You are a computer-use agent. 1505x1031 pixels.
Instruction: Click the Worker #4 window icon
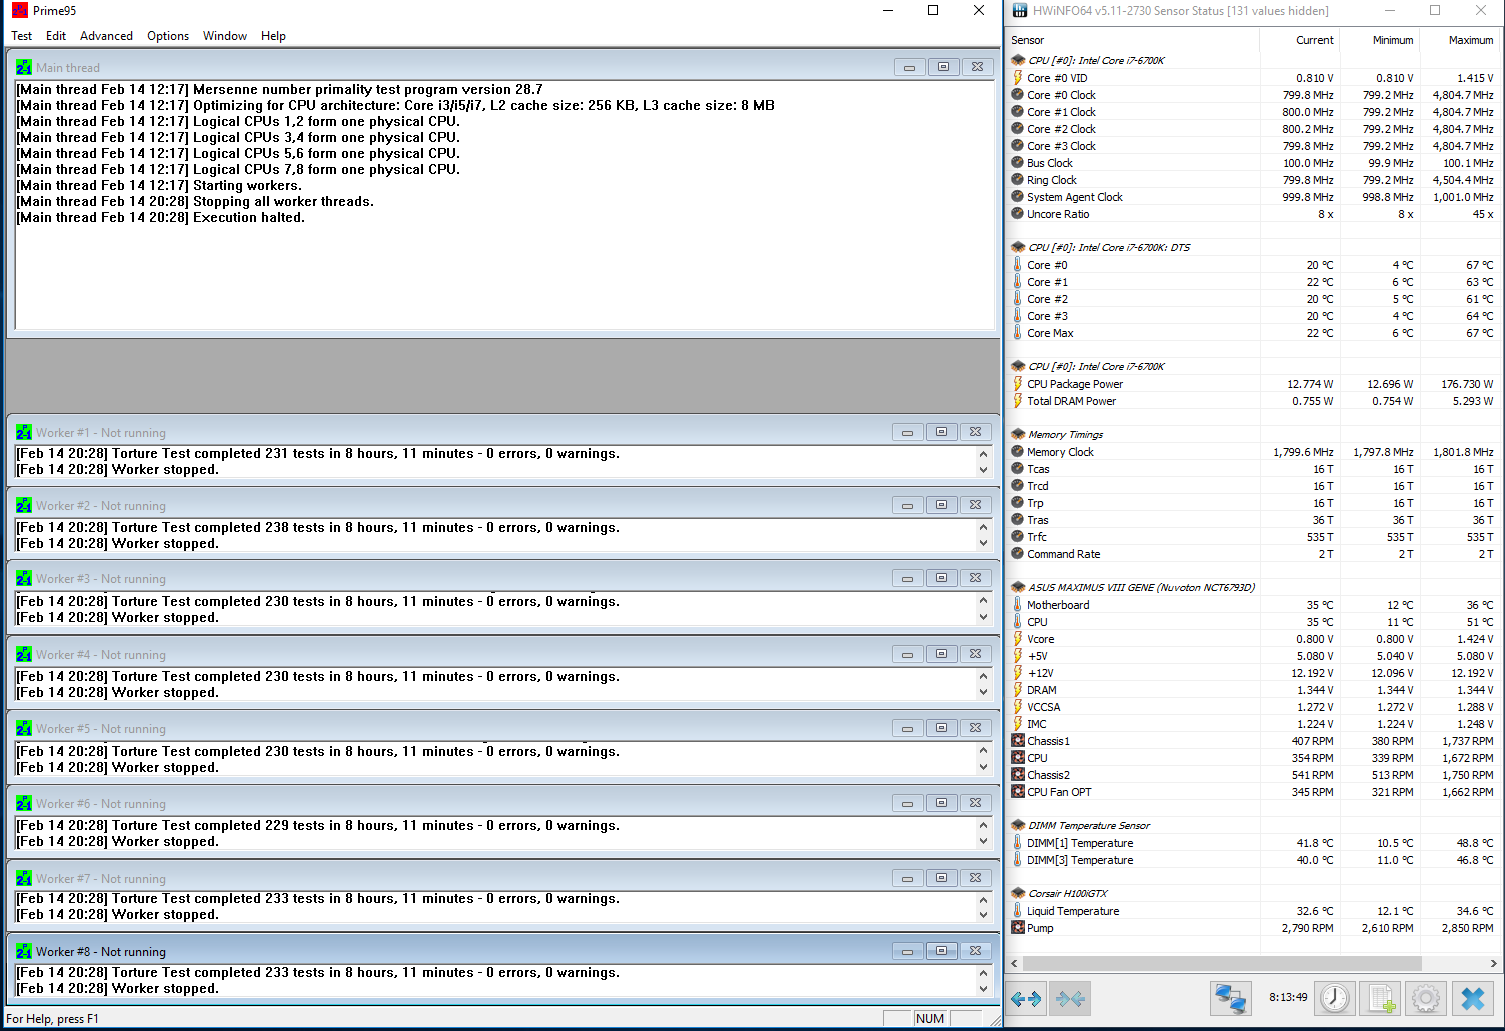tap(24, 655)
